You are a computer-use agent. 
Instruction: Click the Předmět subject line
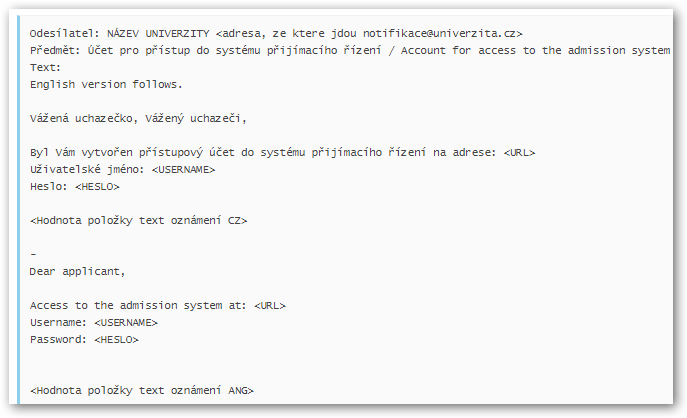pos(350,51)
